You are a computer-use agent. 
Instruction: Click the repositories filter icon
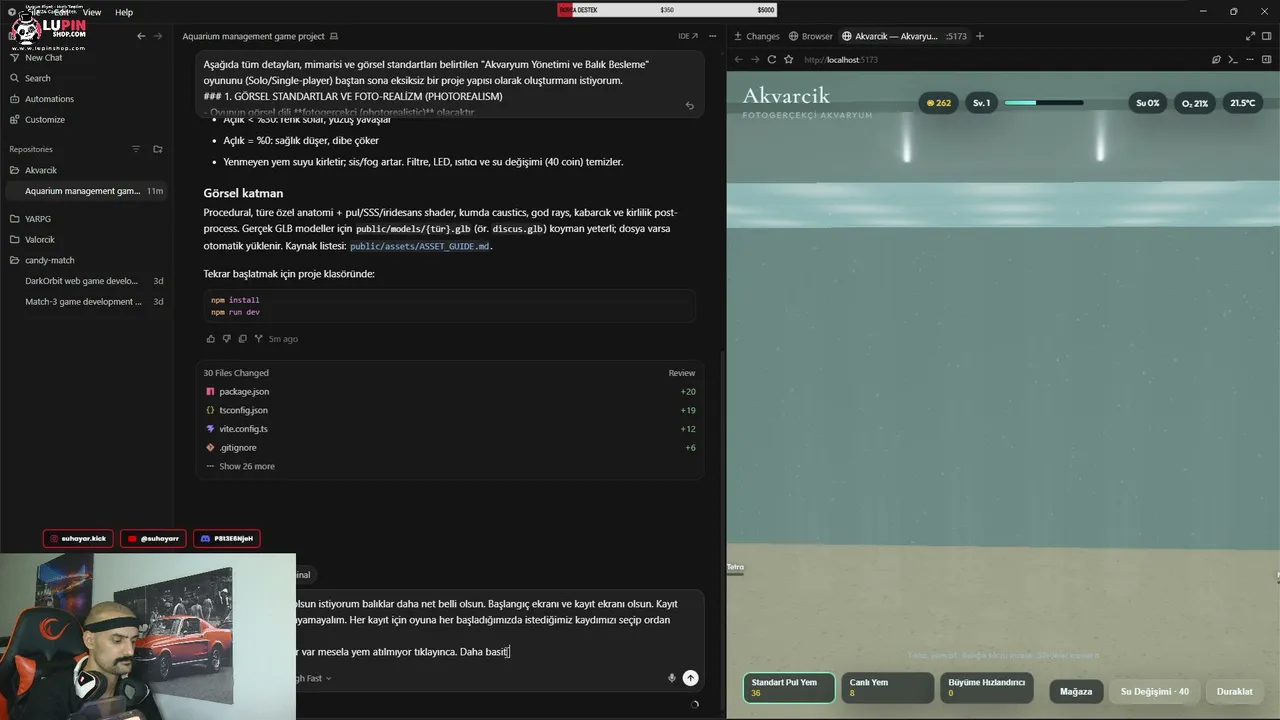(x=136, y=149)
